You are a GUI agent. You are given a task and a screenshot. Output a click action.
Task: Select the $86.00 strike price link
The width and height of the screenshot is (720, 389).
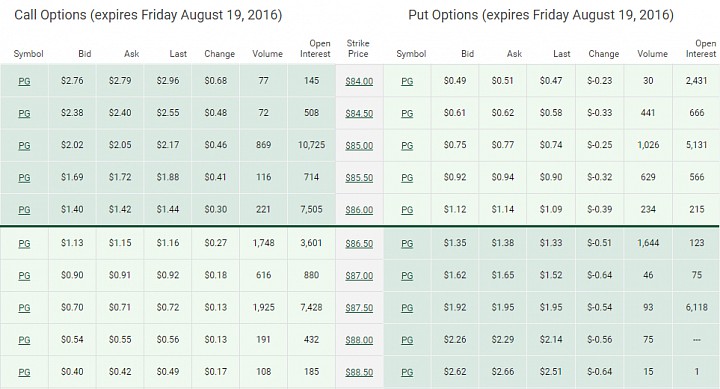[x=359, y=210]
